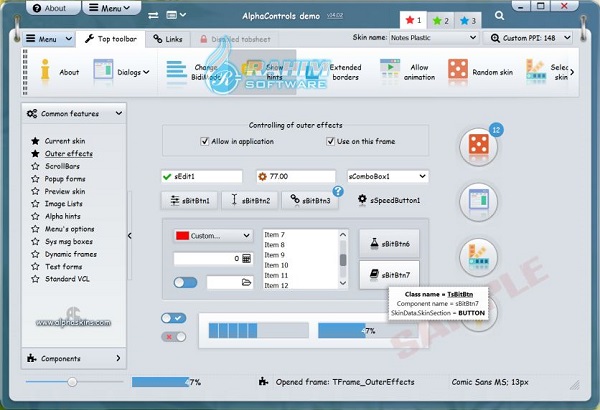Click the www.alphaskins.com link

pos(73,323)
